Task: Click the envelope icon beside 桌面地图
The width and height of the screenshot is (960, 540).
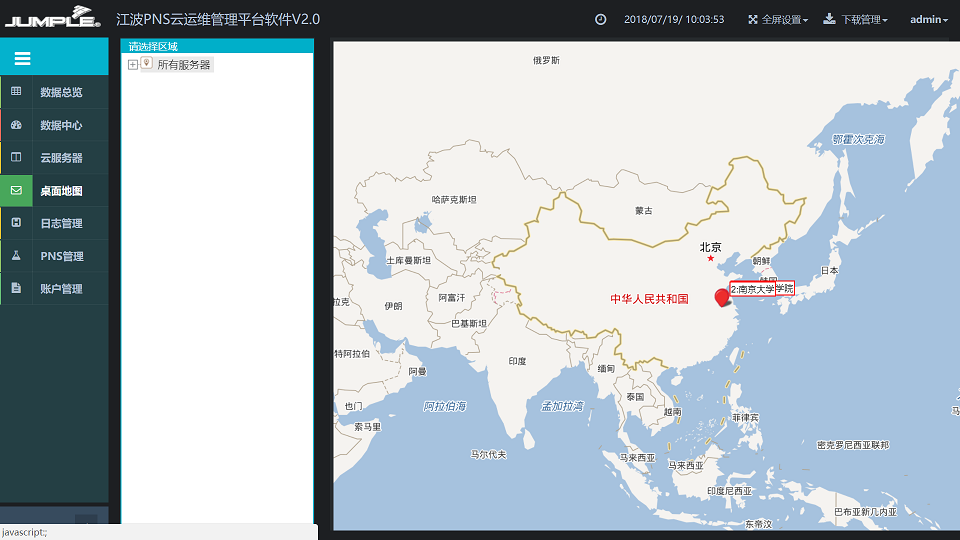Action: tap(16, 190)
